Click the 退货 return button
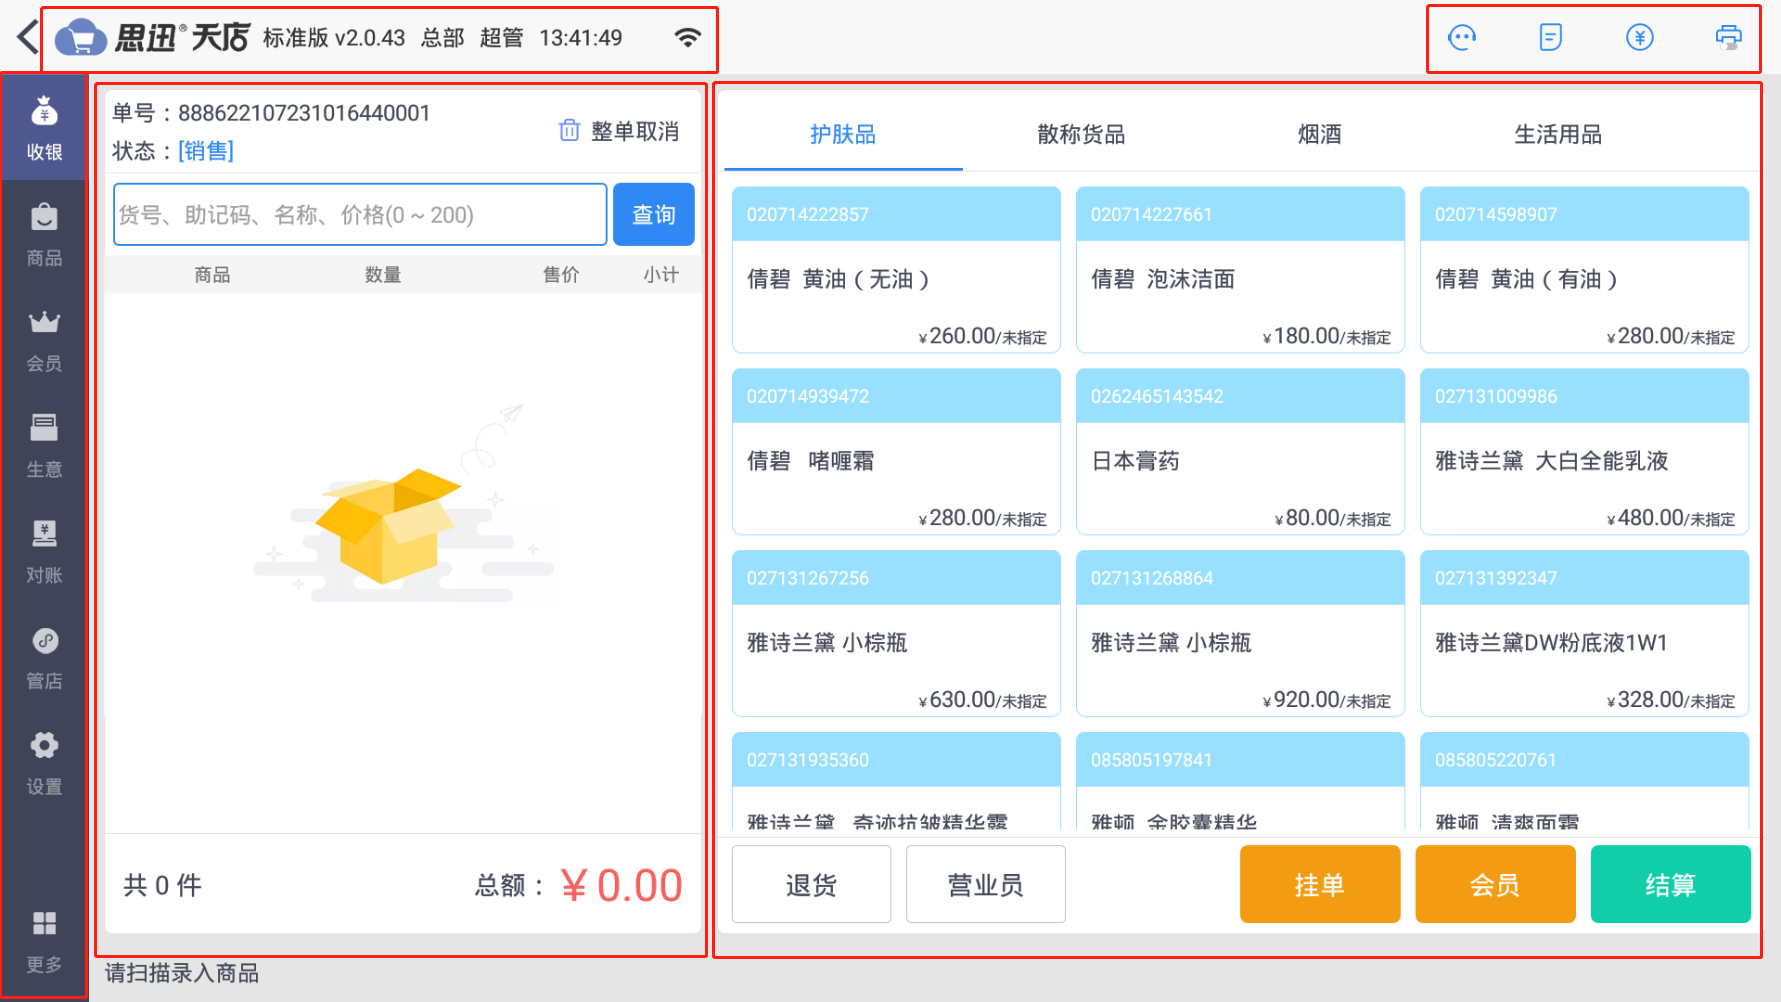The height and width of the screenshot is (1002, 1781). [x=811, y=884]
